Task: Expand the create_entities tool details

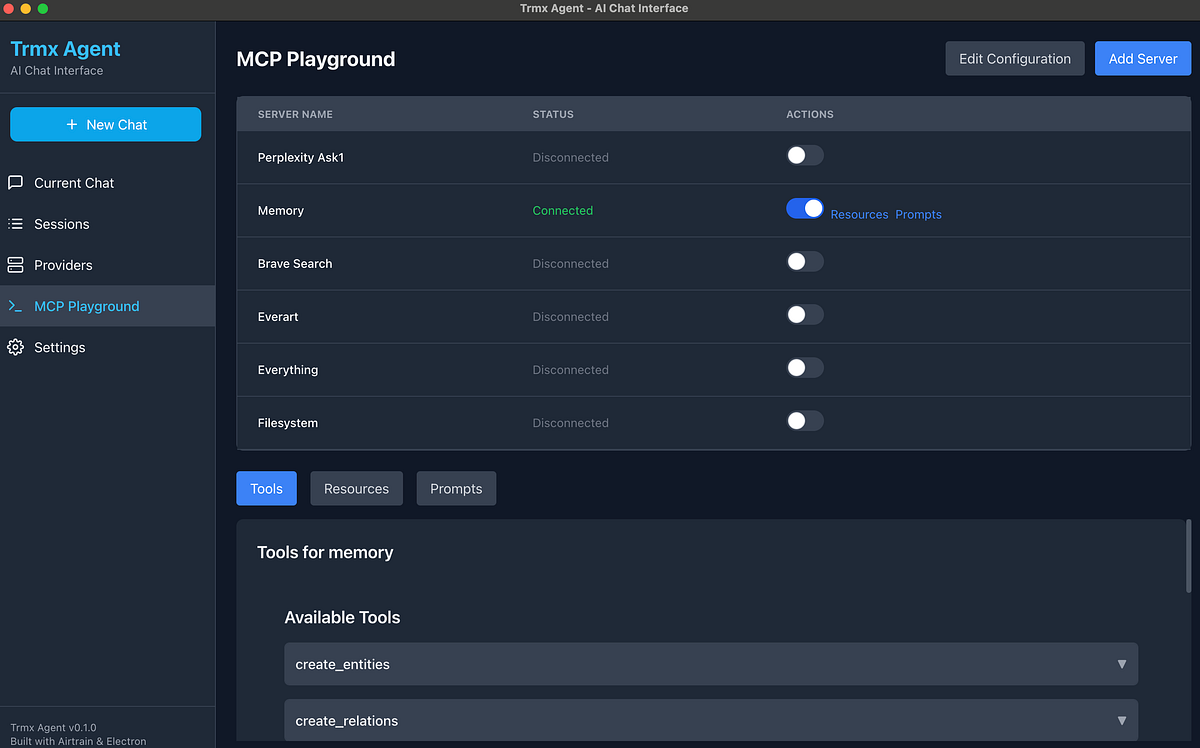Action: [x=1121, y=664]
